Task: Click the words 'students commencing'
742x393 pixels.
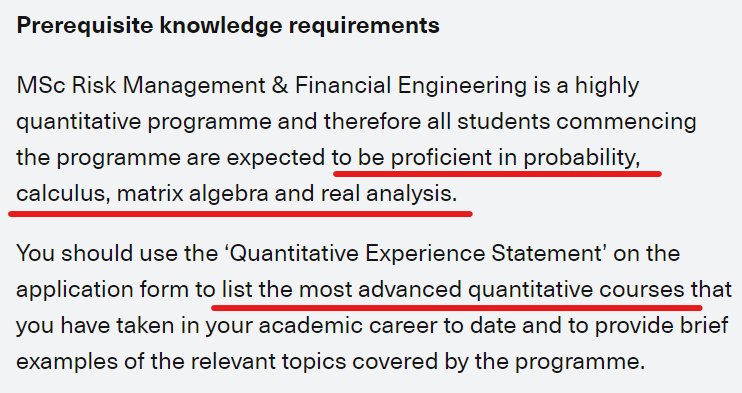Action: click(576, 122)
